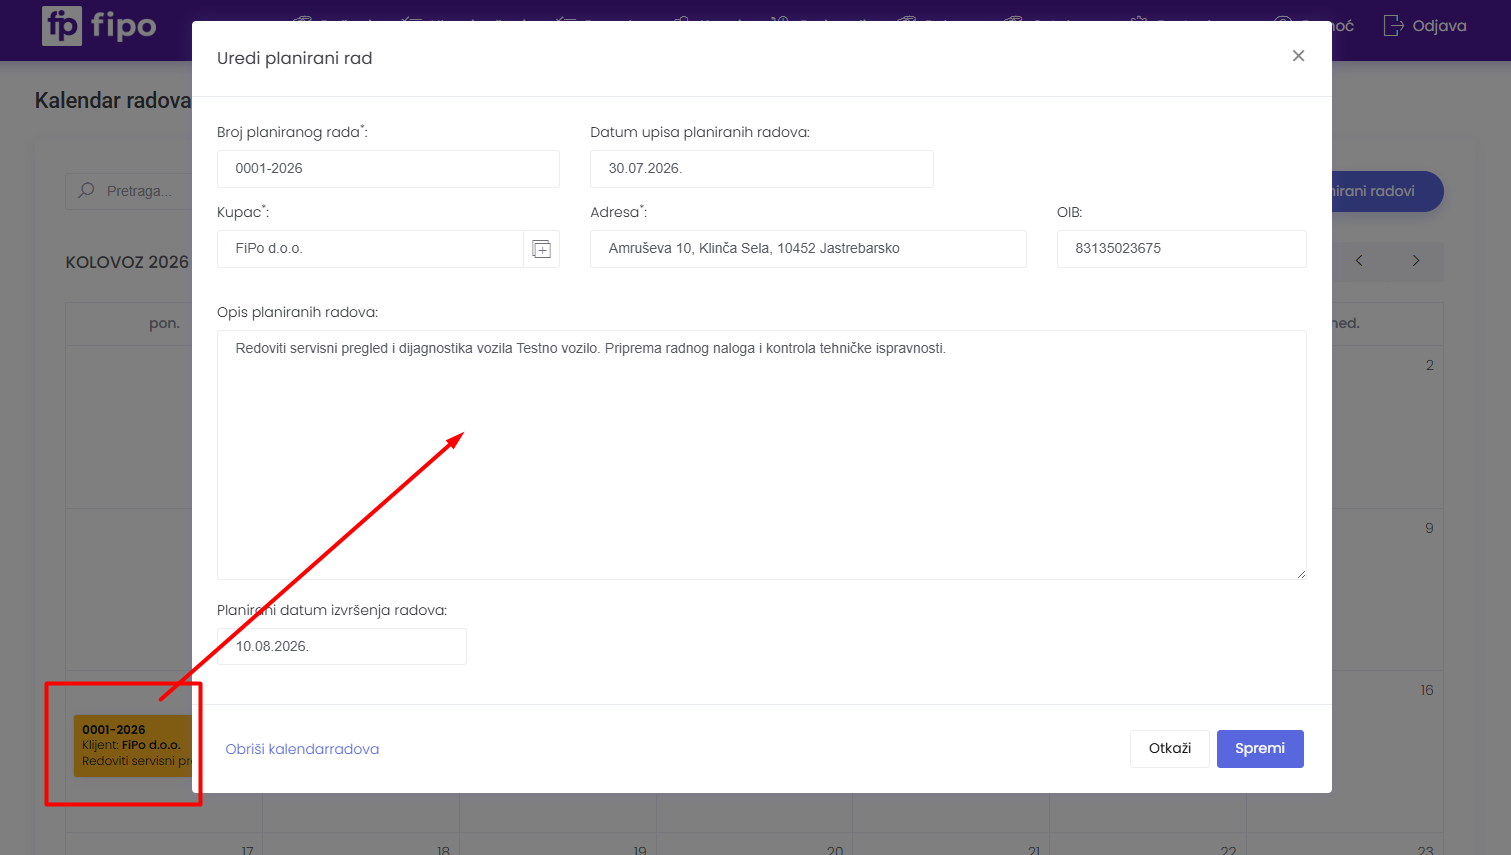1511x855 pixels.
Task: Select the Datum upisa planiranih radova field
Action: (762, 169)
